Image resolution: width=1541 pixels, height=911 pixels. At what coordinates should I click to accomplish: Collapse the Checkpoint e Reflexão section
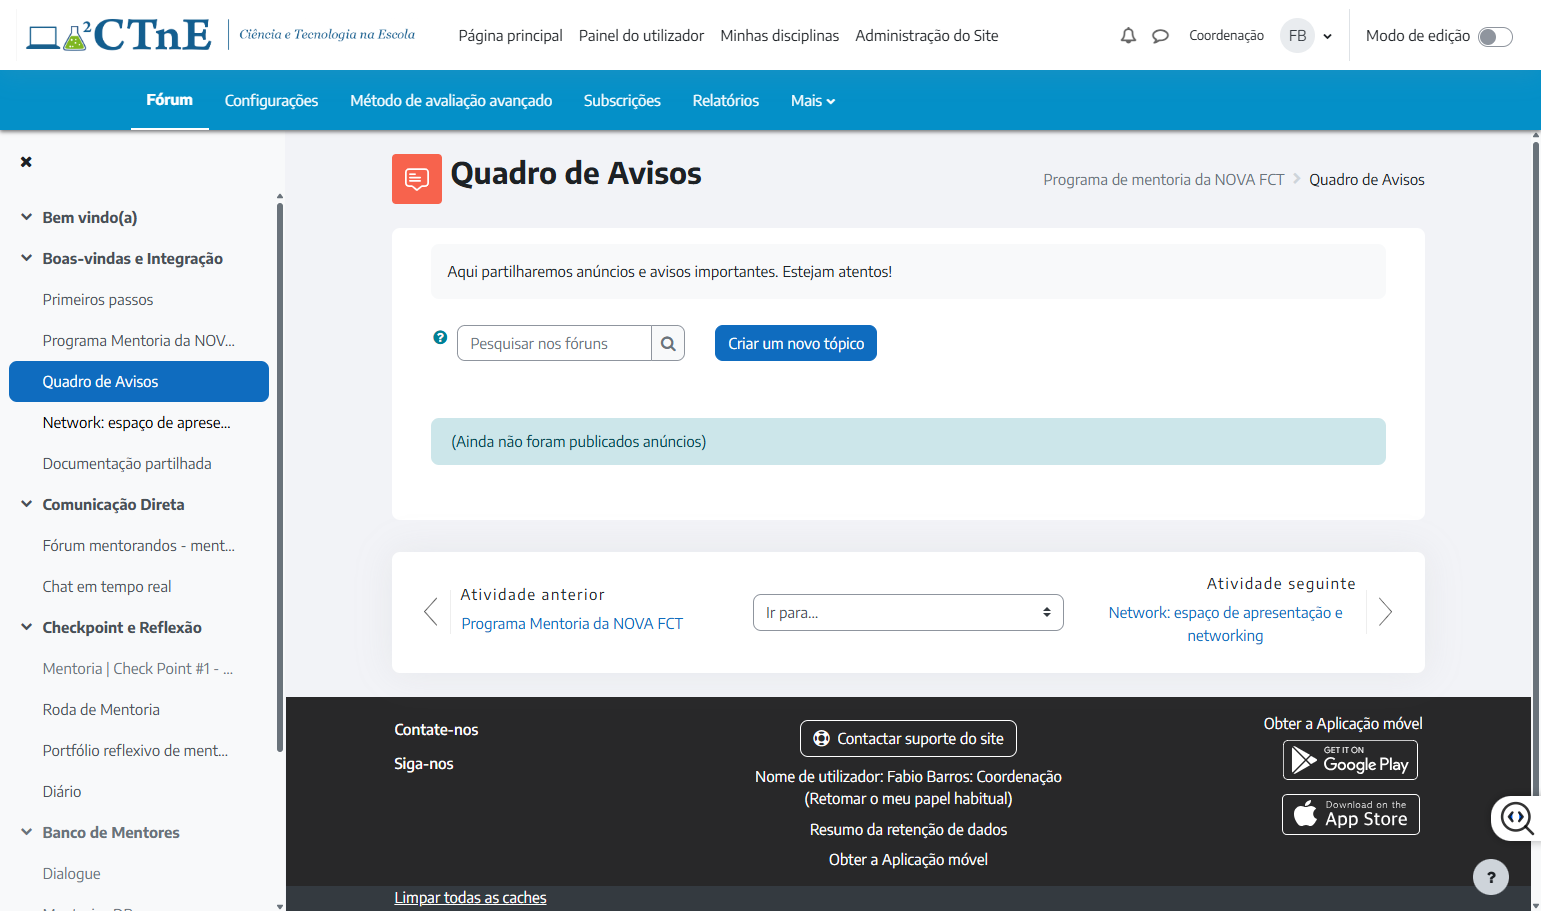27,626
